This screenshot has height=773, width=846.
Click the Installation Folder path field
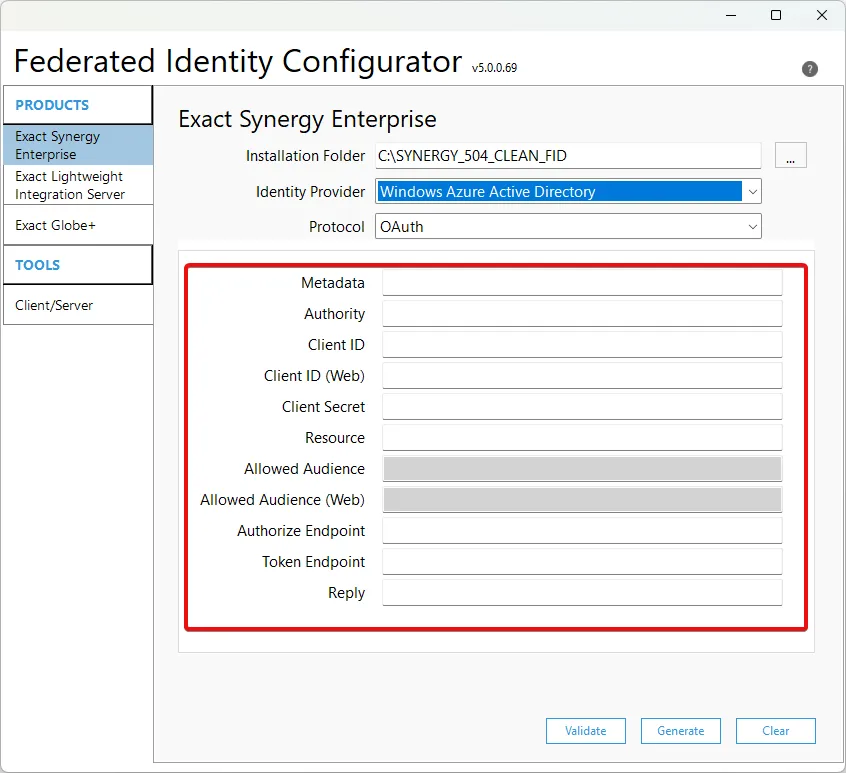(x=568, y=155)
